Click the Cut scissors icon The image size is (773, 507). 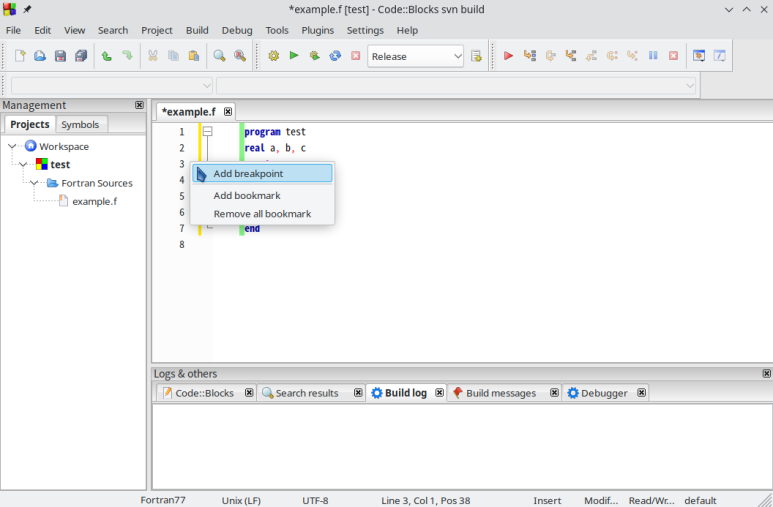153,56
